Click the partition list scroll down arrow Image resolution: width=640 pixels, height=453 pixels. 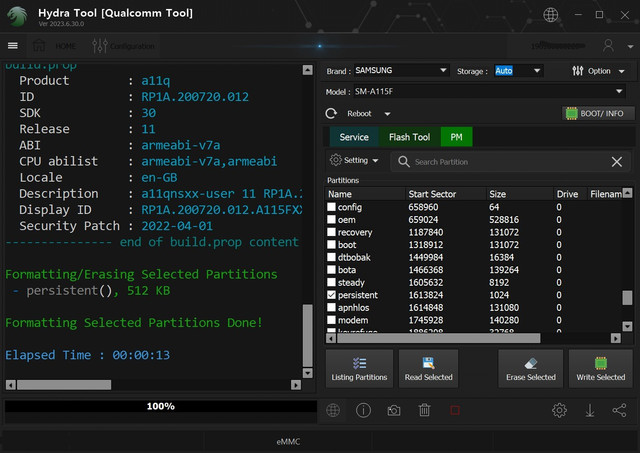click(x=627, y=326)
